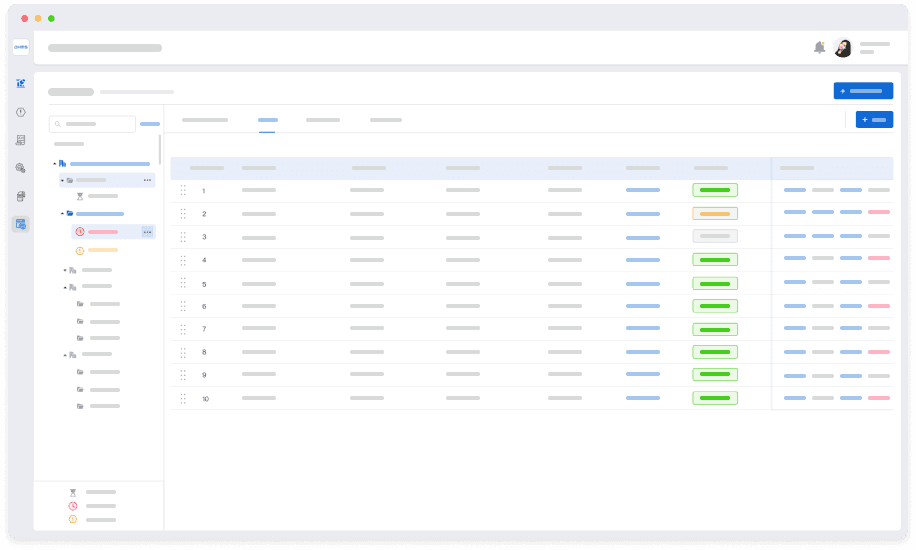Collapse the blue folder tree node
916x550 pixels.
coord(62,213)
